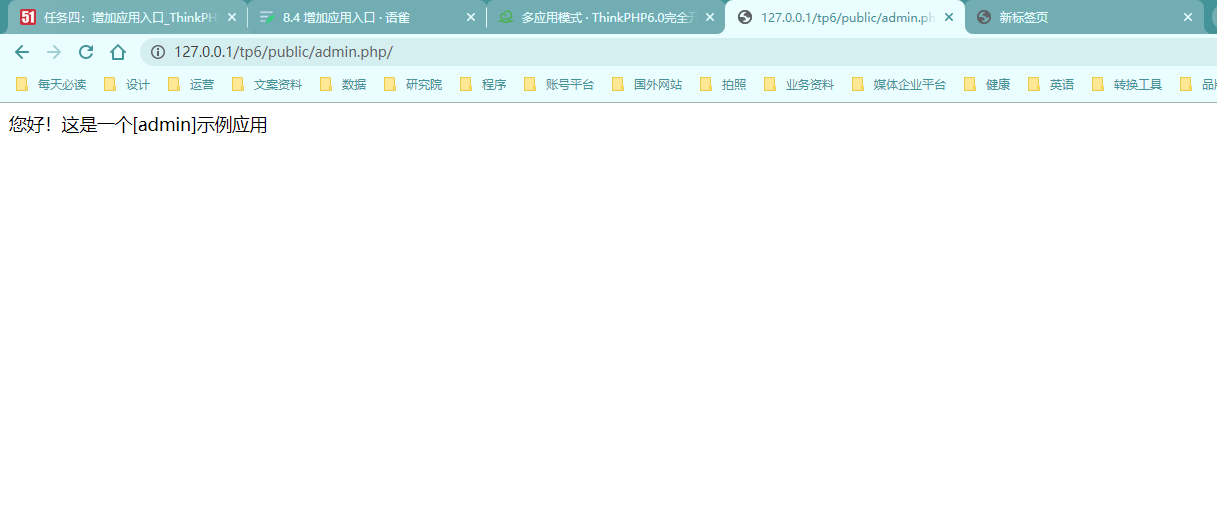Open the 文案资料 bookmark folder

tap(267, 85)
